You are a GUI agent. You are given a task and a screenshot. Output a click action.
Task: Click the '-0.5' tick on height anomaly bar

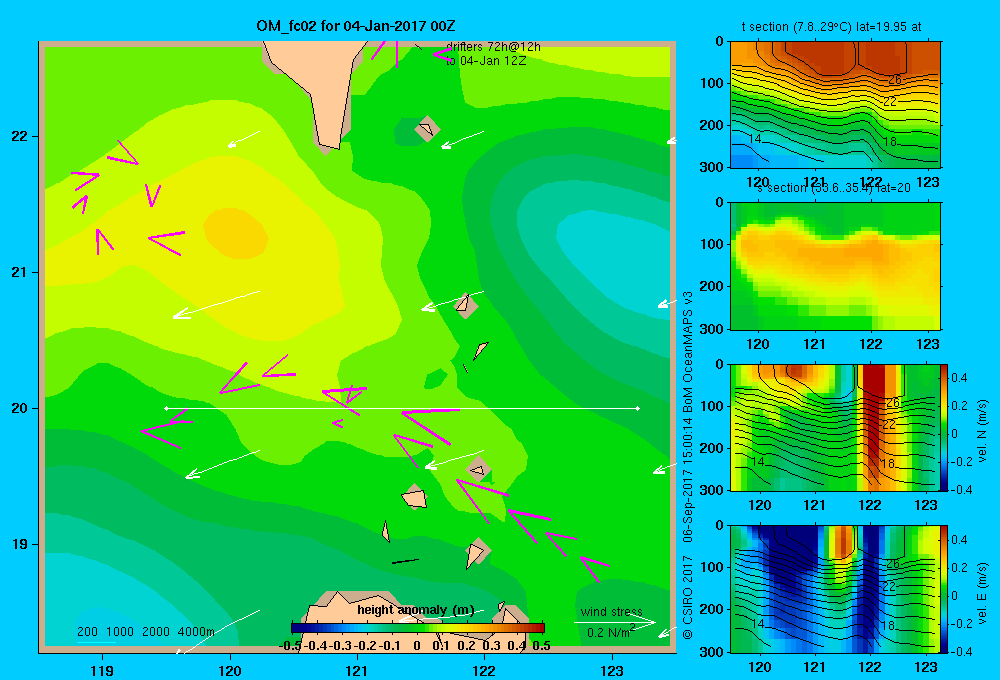click(x=290, y=646)
